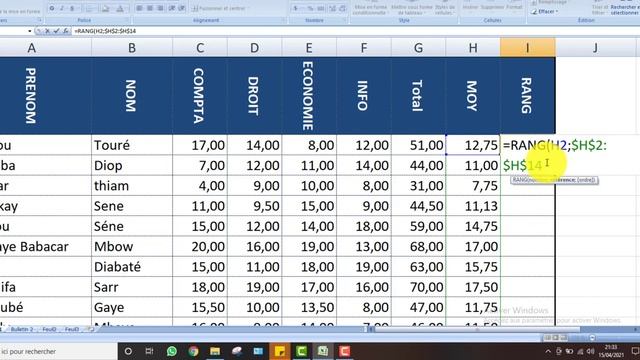The image size is (640, 360).
Task: Confirm the formula with the checkmark icon
Action: 56,31
